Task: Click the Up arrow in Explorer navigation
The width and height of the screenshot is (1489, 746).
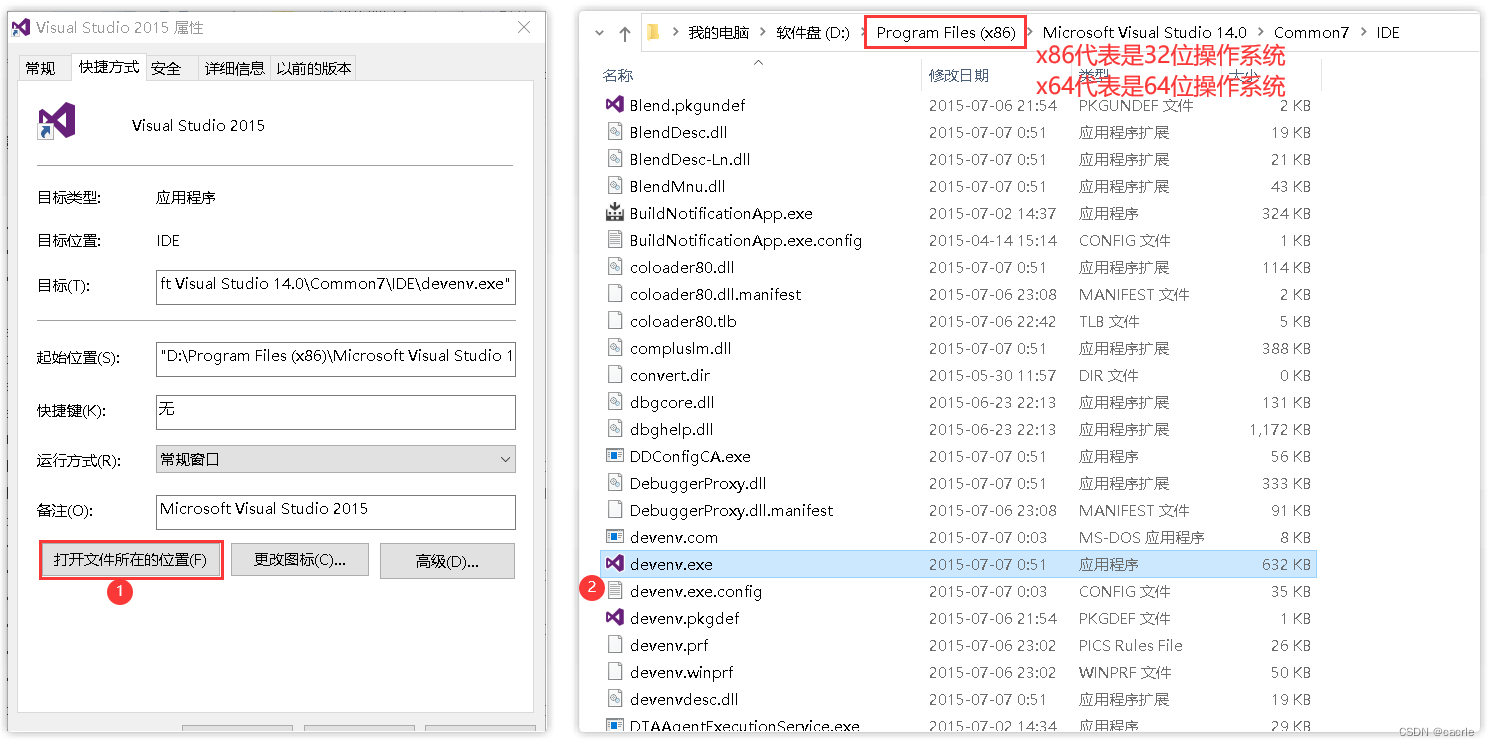Action: (x=625, y=33)
